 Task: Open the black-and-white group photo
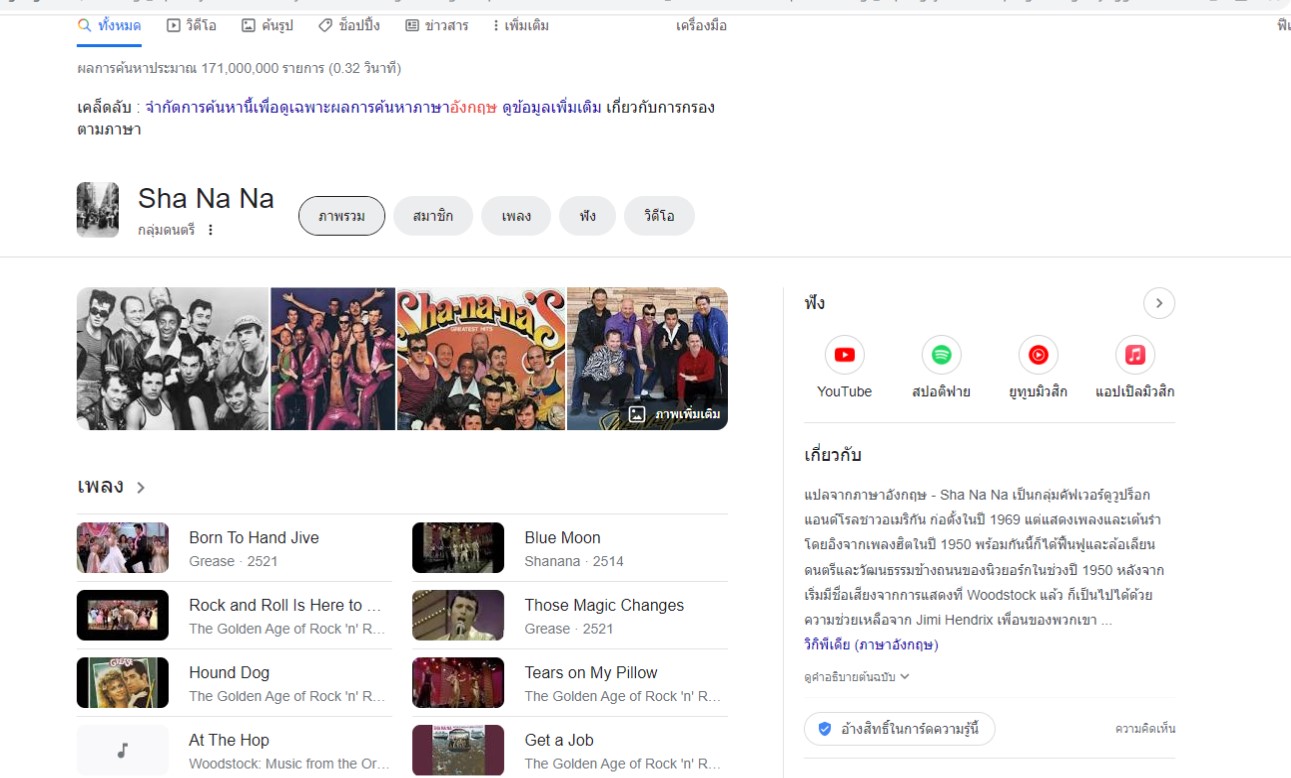coord(173,359)
